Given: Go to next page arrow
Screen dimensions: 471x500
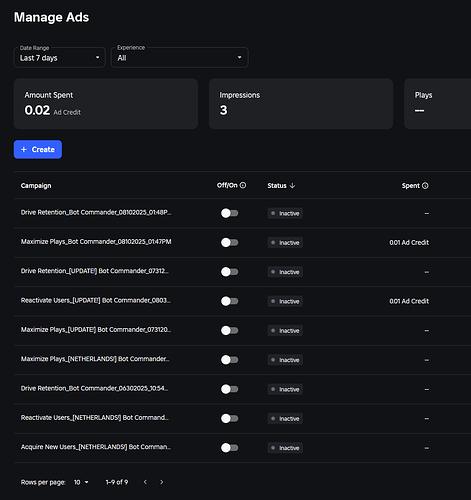Looking at the screenshot, I should point(162,482).
